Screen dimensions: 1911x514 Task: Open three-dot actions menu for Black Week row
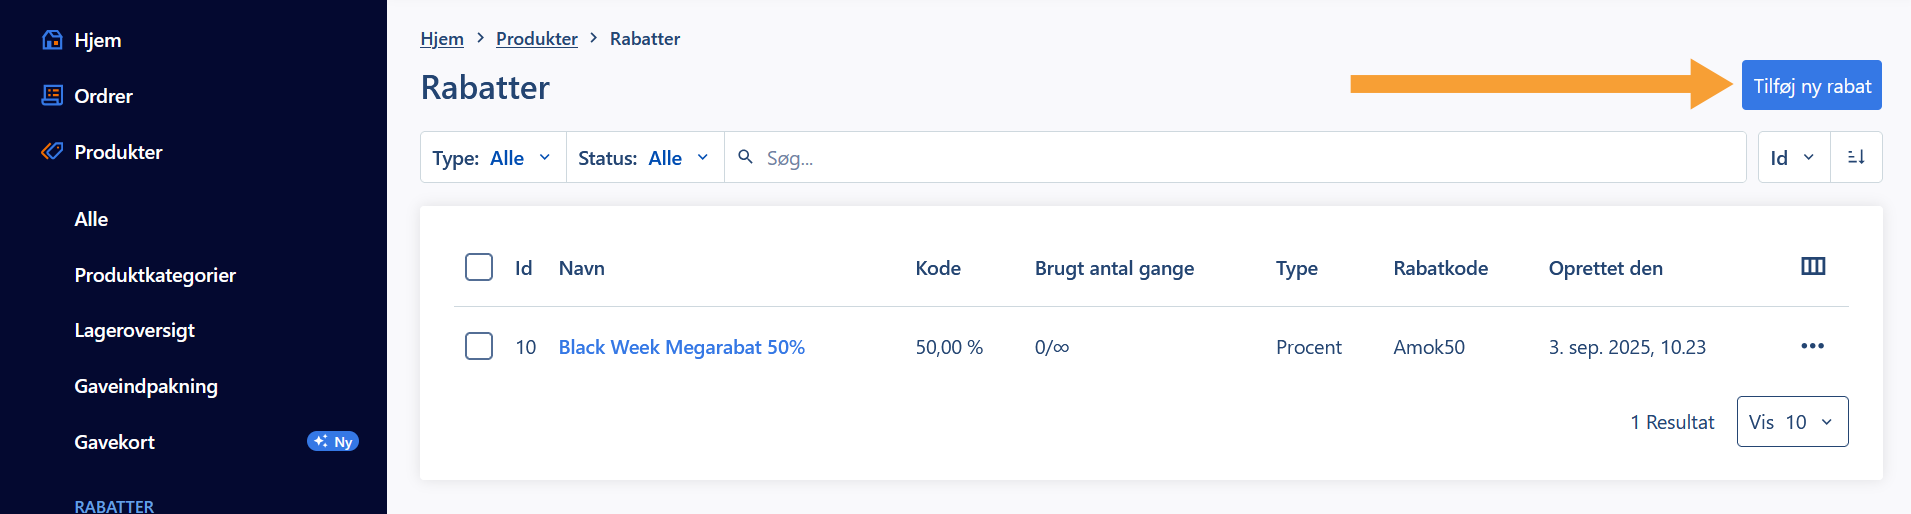[x=1812, y=346]
